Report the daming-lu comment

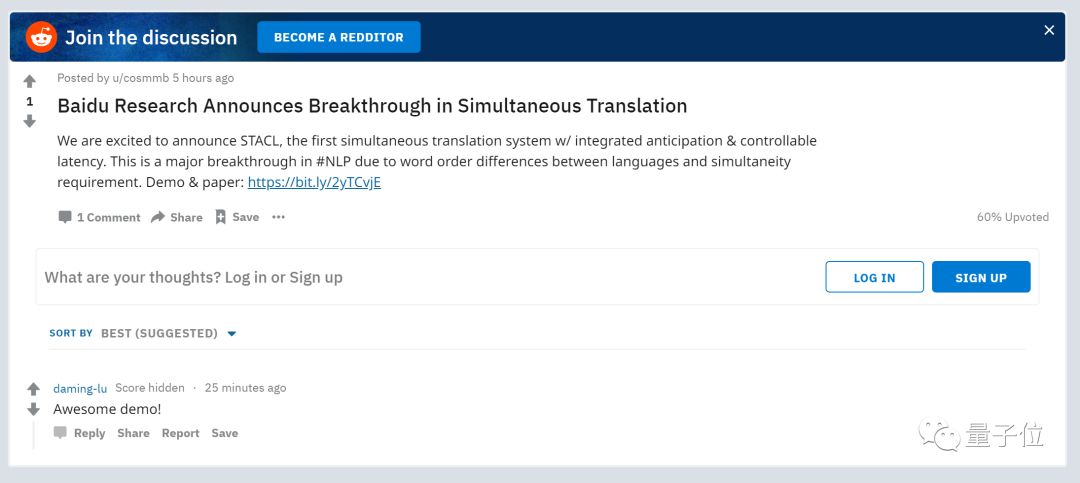tap(180, 433)
